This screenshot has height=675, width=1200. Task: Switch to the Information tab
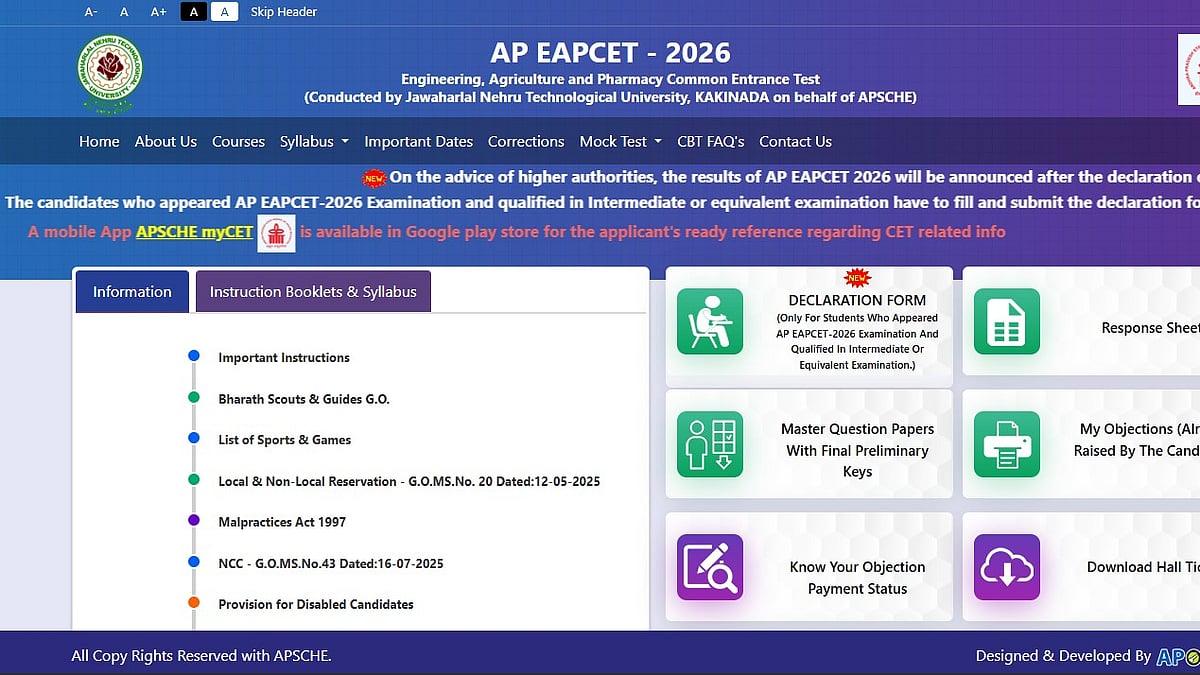point(132,292)
